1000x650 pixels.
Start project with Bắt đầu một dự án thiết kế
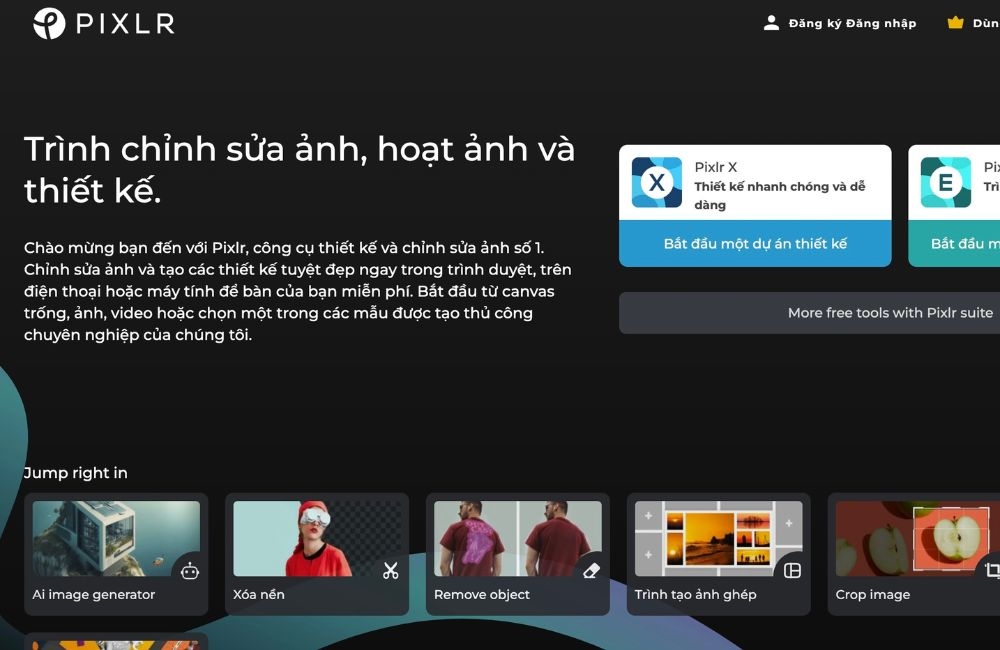(x=755, y=244)
